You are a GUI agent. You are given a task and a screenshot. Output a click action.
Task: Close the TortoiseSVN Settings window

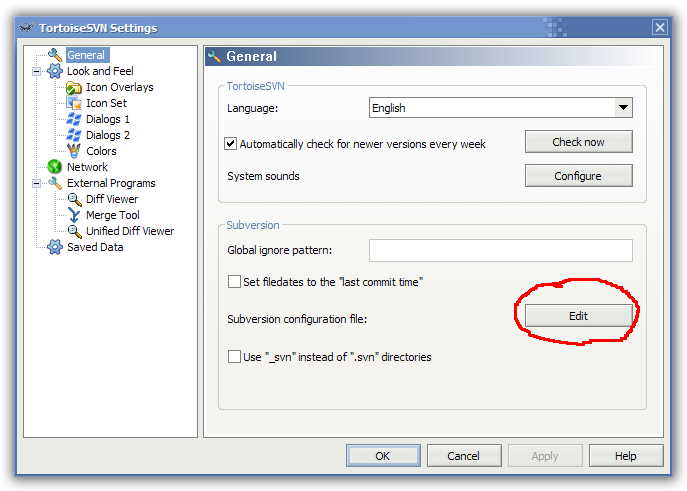[x=660, y=27]
